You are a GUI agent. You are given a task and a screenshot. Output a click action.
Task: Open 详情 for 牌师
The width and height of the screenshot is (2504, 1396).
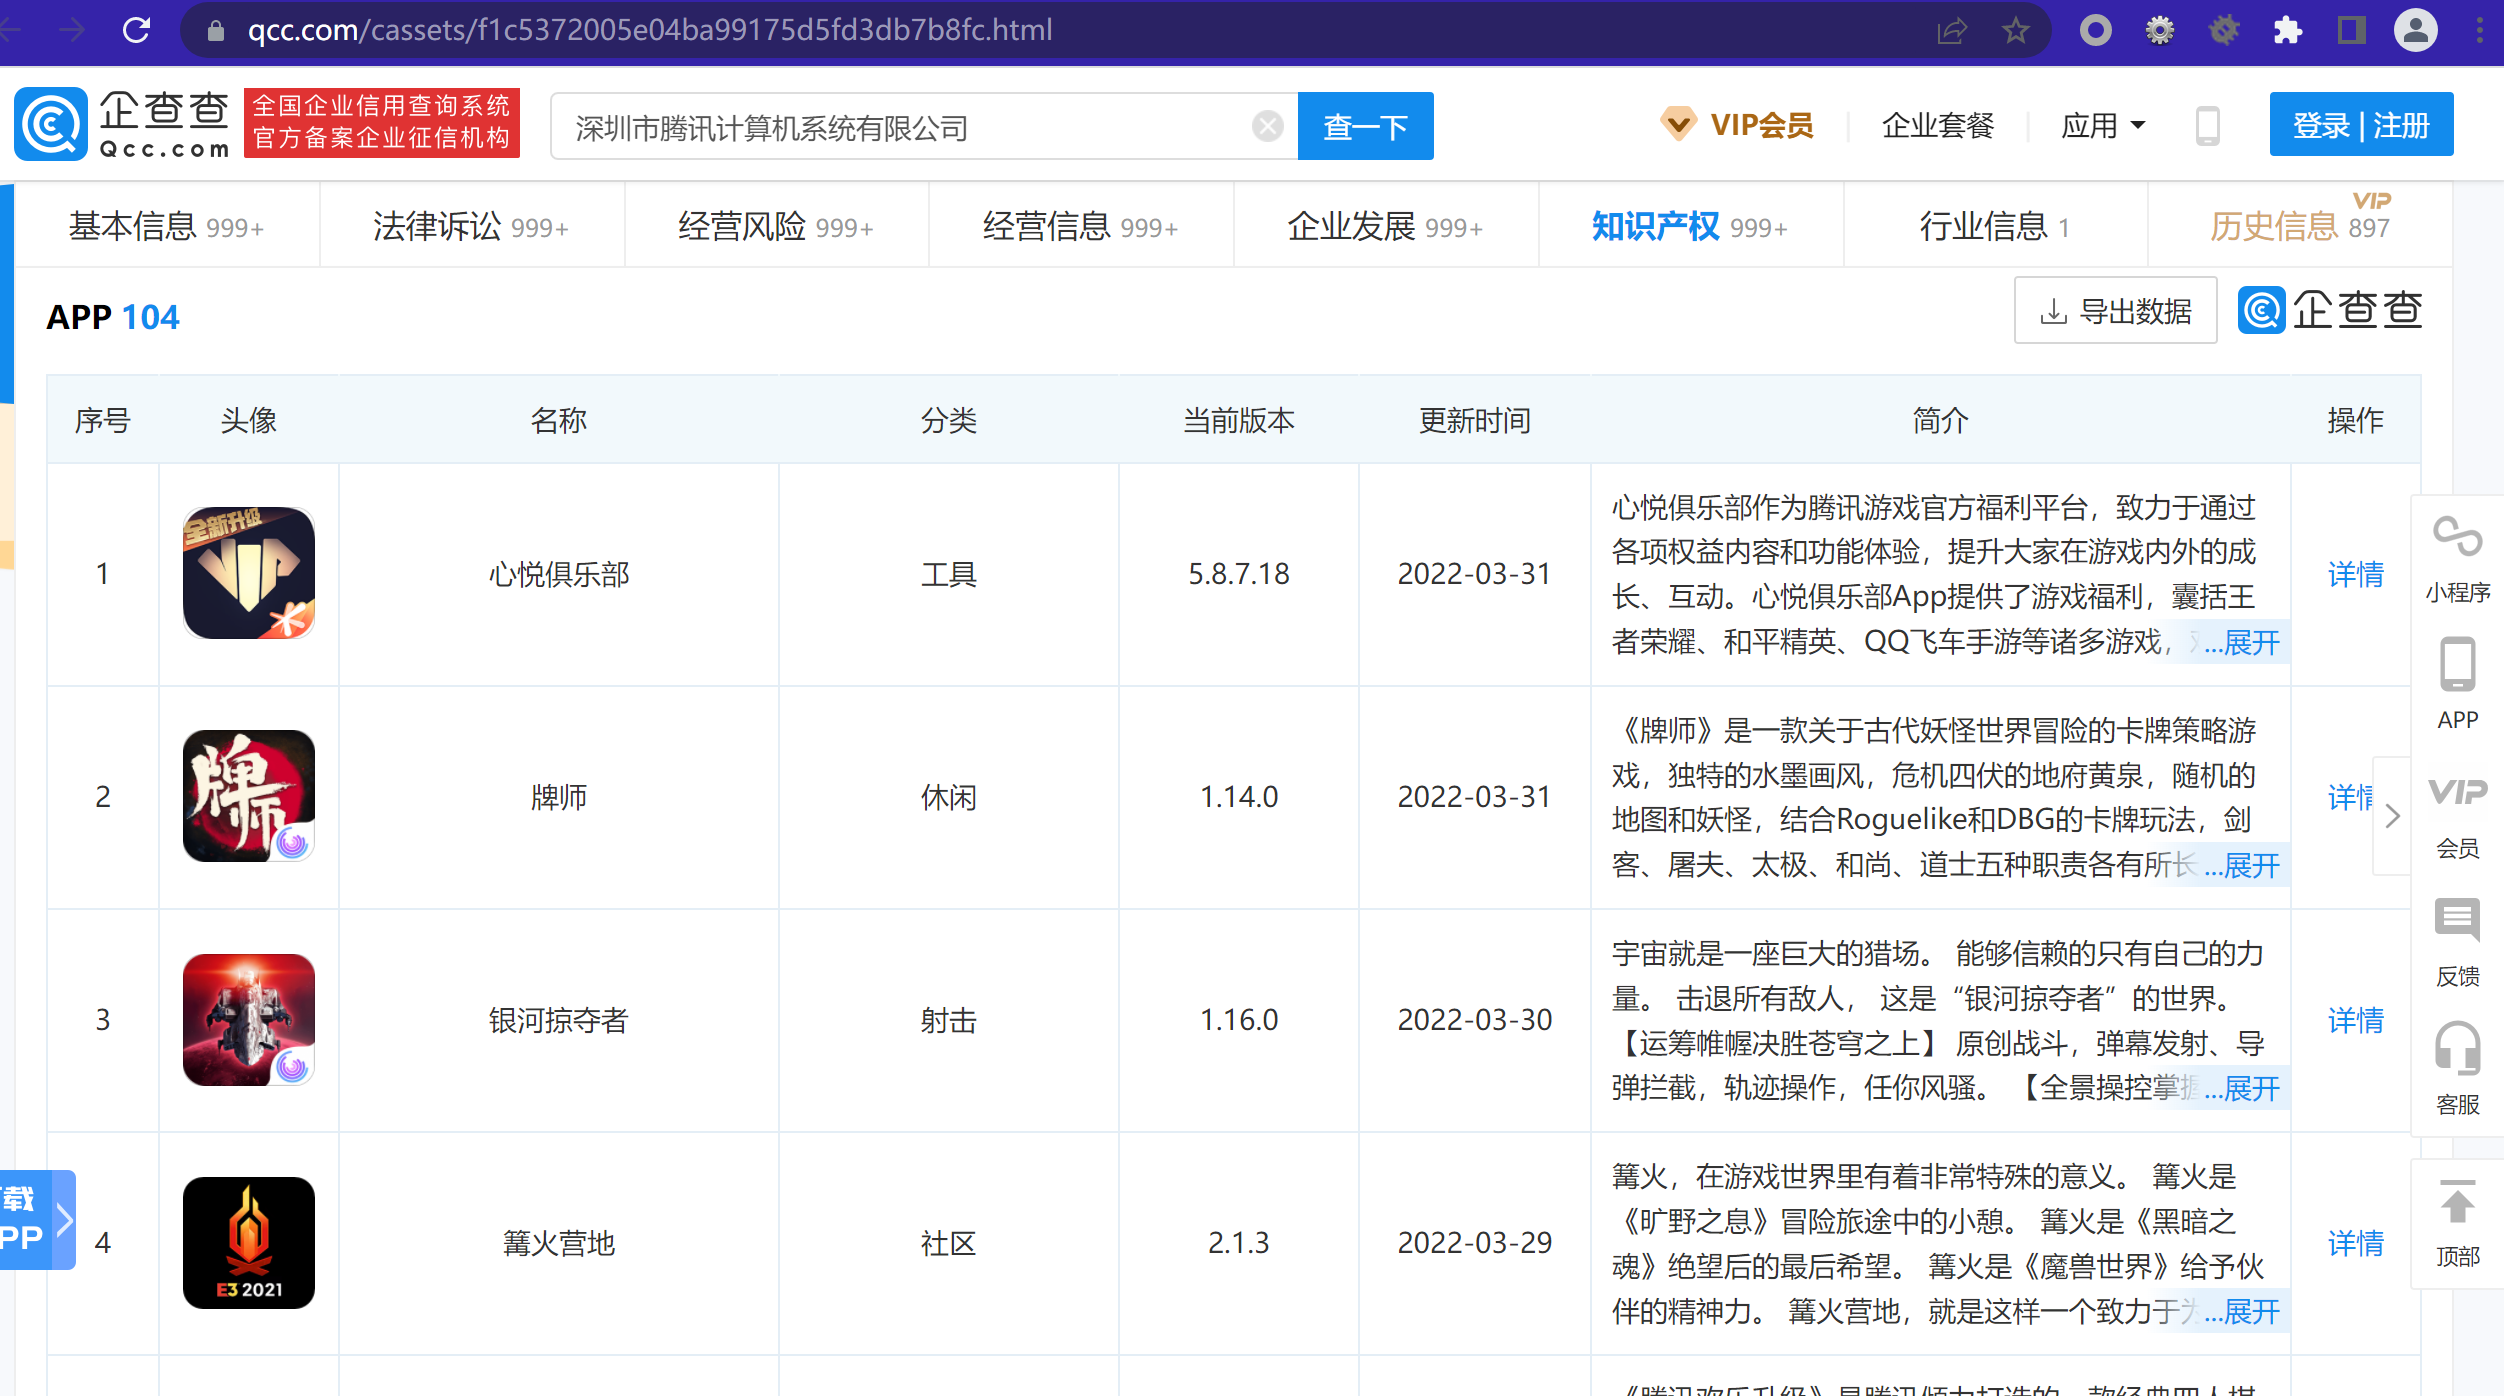click(2350, 797)
